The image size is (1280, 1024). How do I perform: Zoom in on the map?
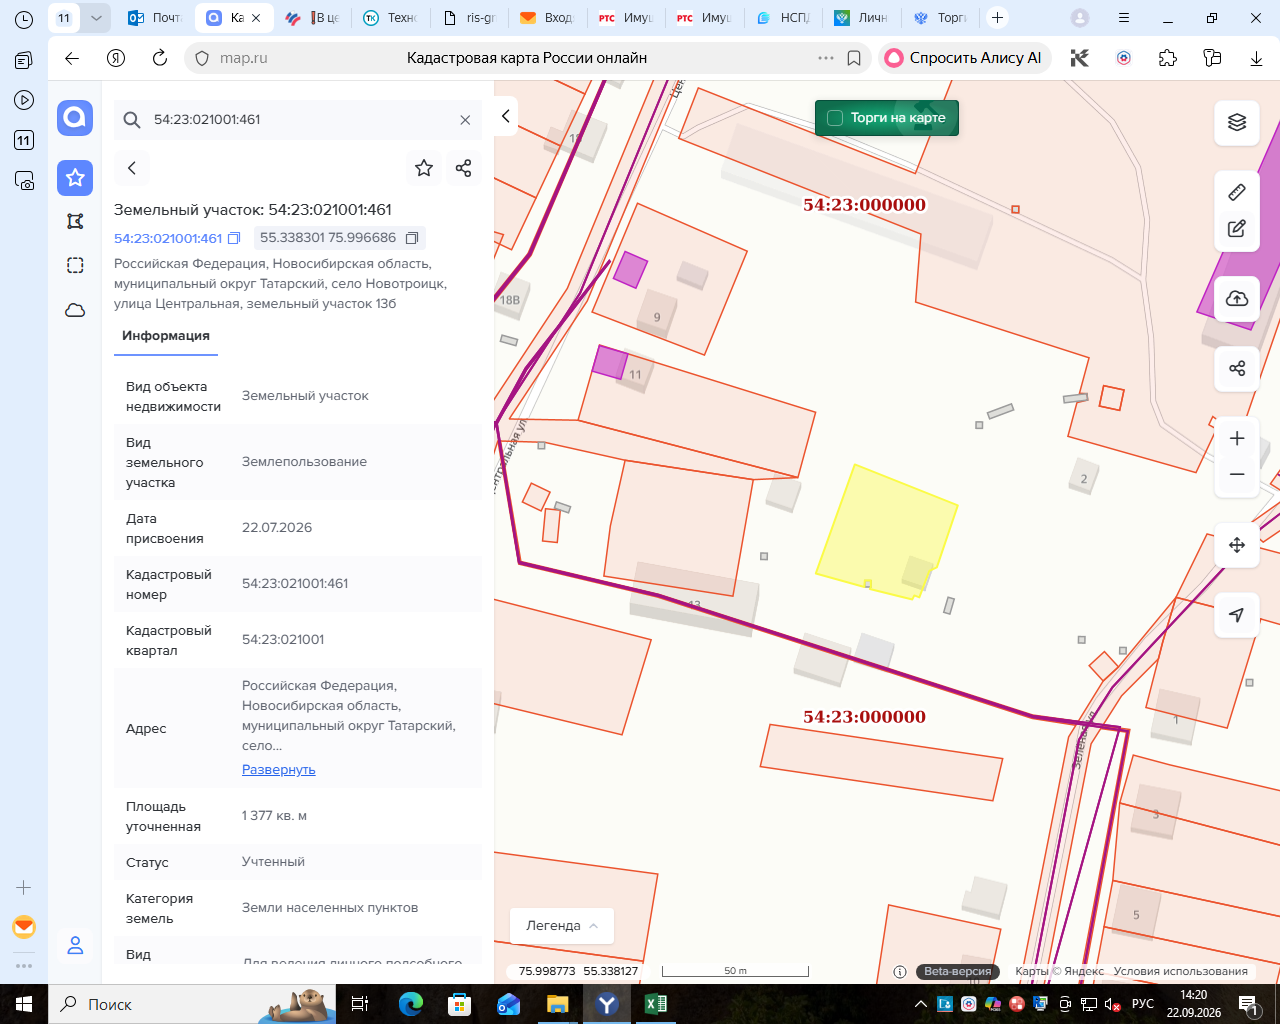coord(1237,439)
